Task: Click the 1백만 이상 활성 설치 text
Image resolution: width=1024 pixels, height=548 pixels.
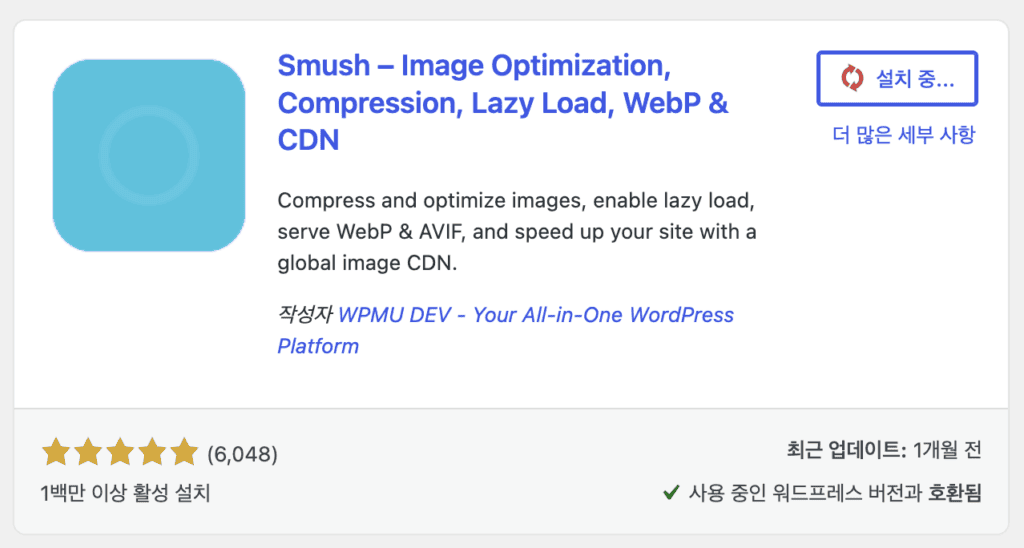Action: point(125,493)
